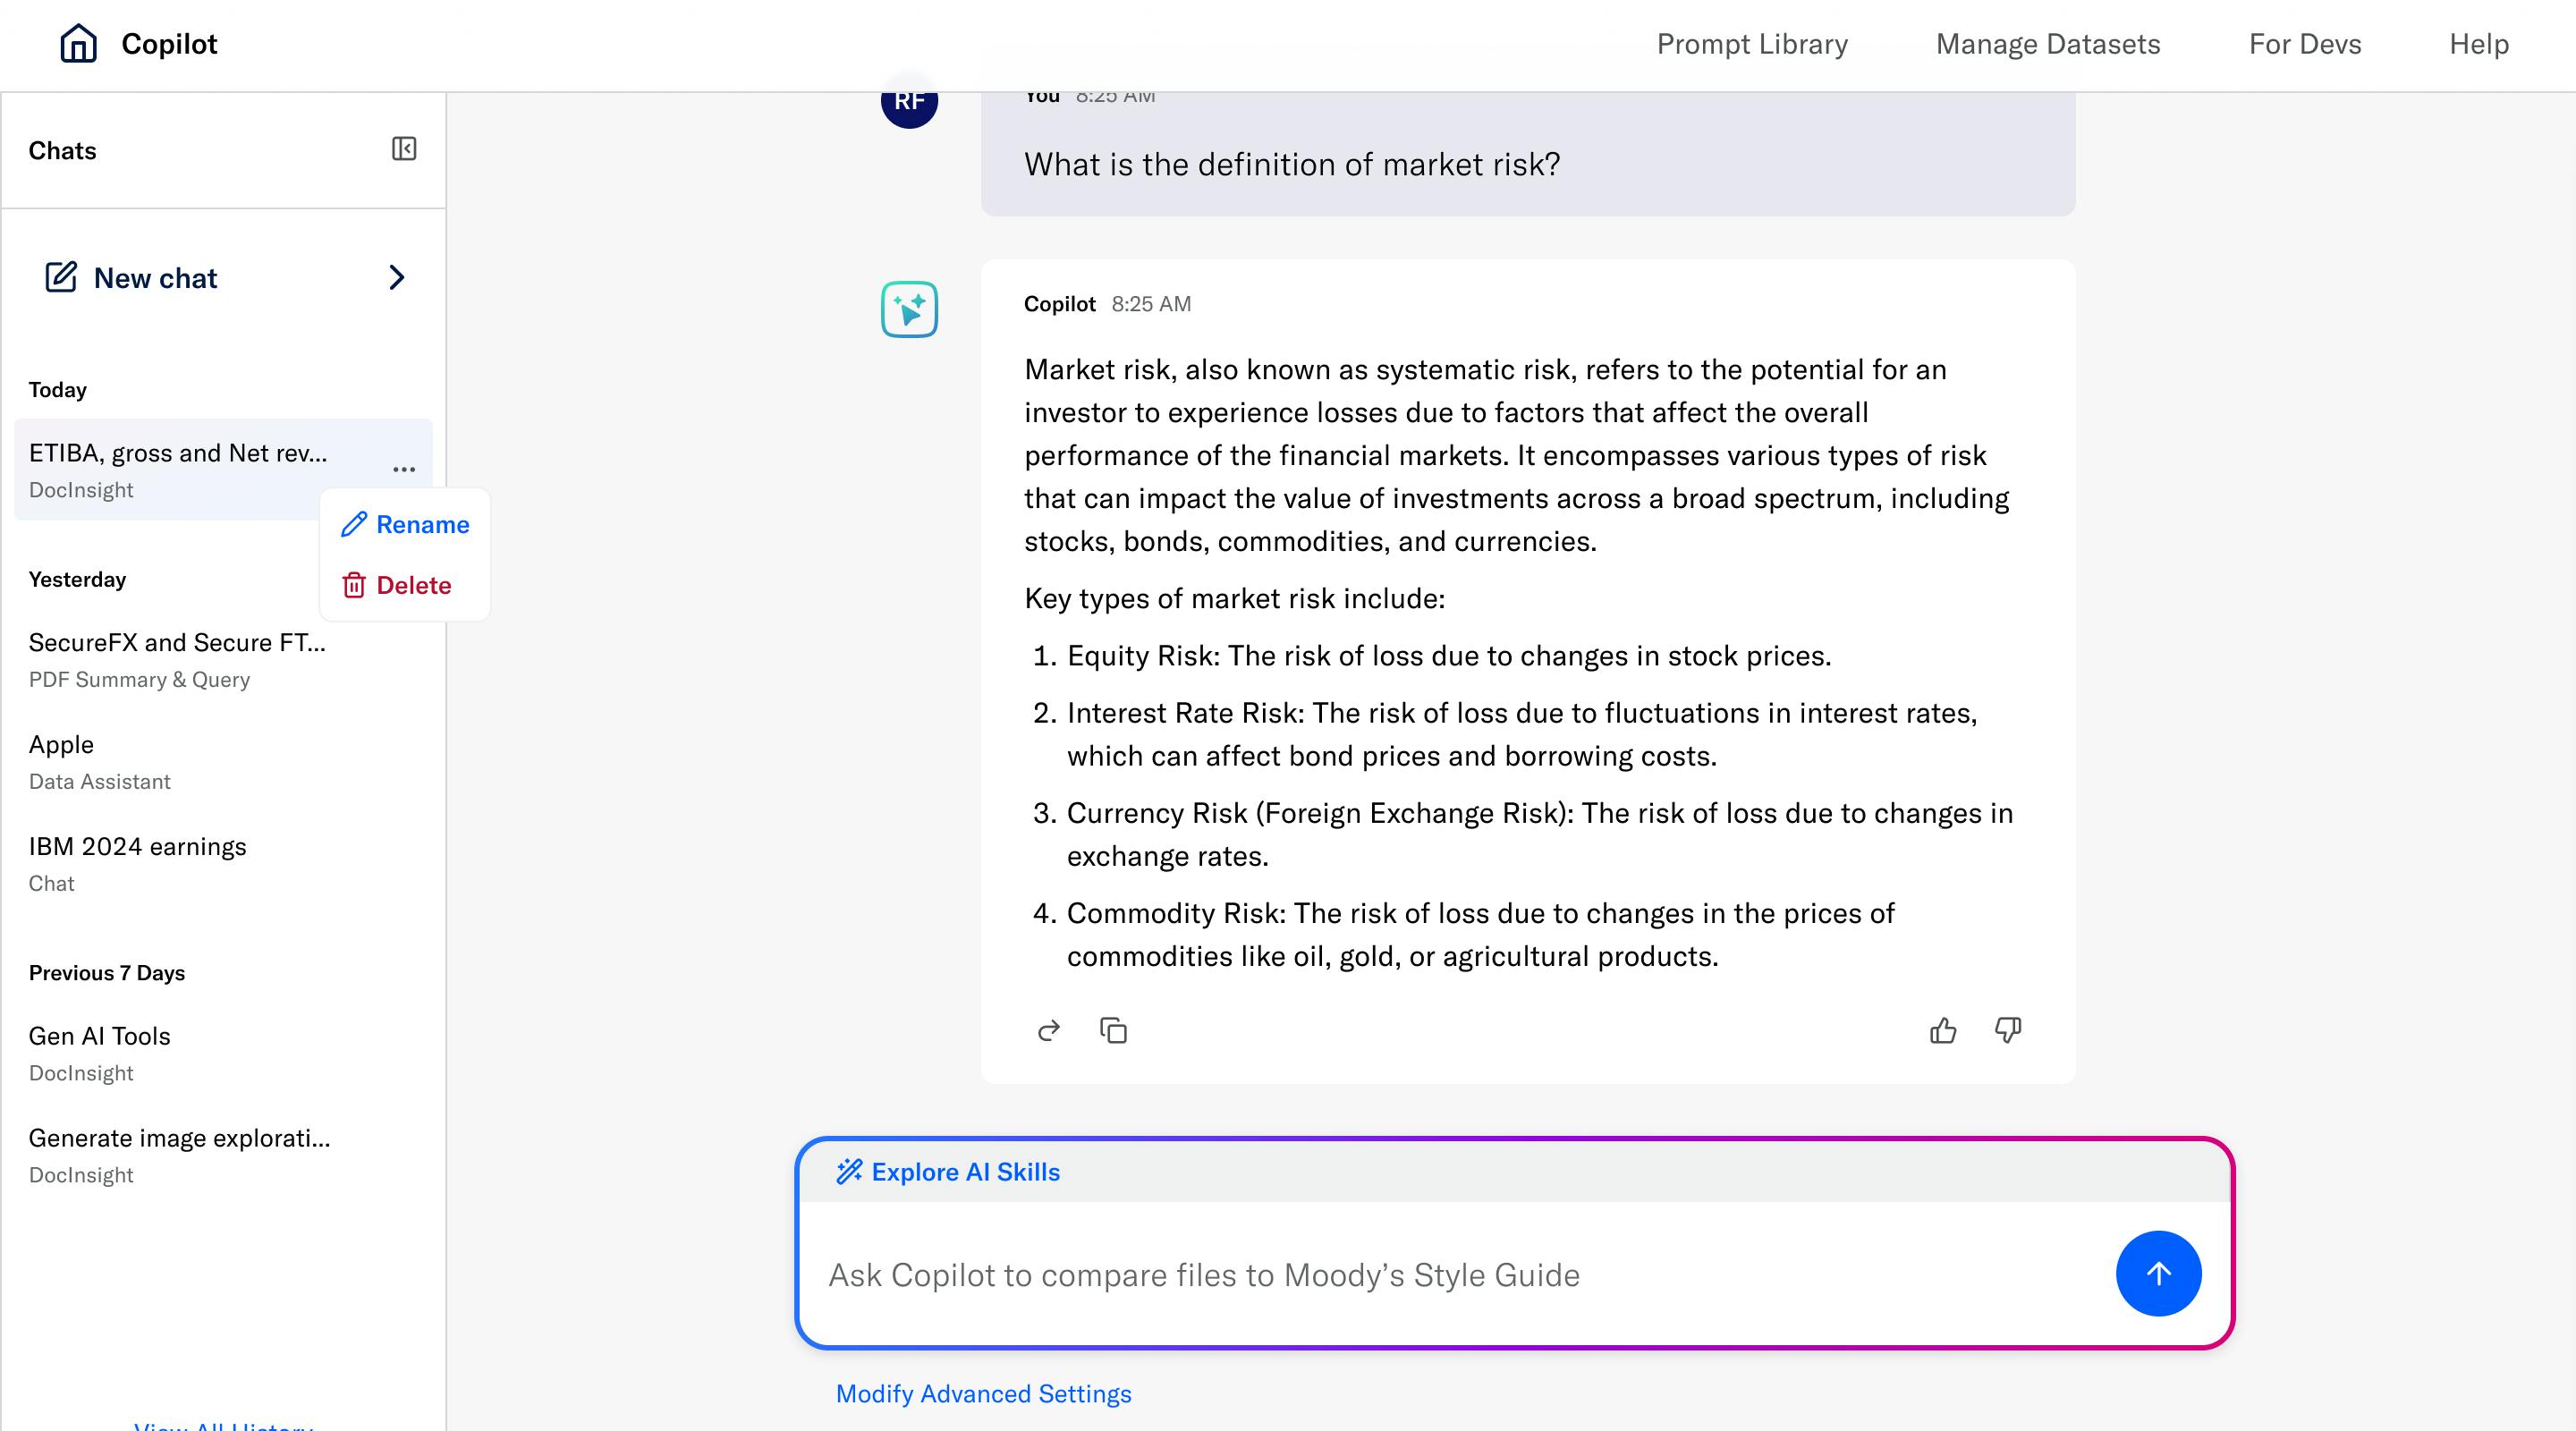Open Explore AI Skills
This screenshot has height=1431, width=2576.
coord(948,1172)
